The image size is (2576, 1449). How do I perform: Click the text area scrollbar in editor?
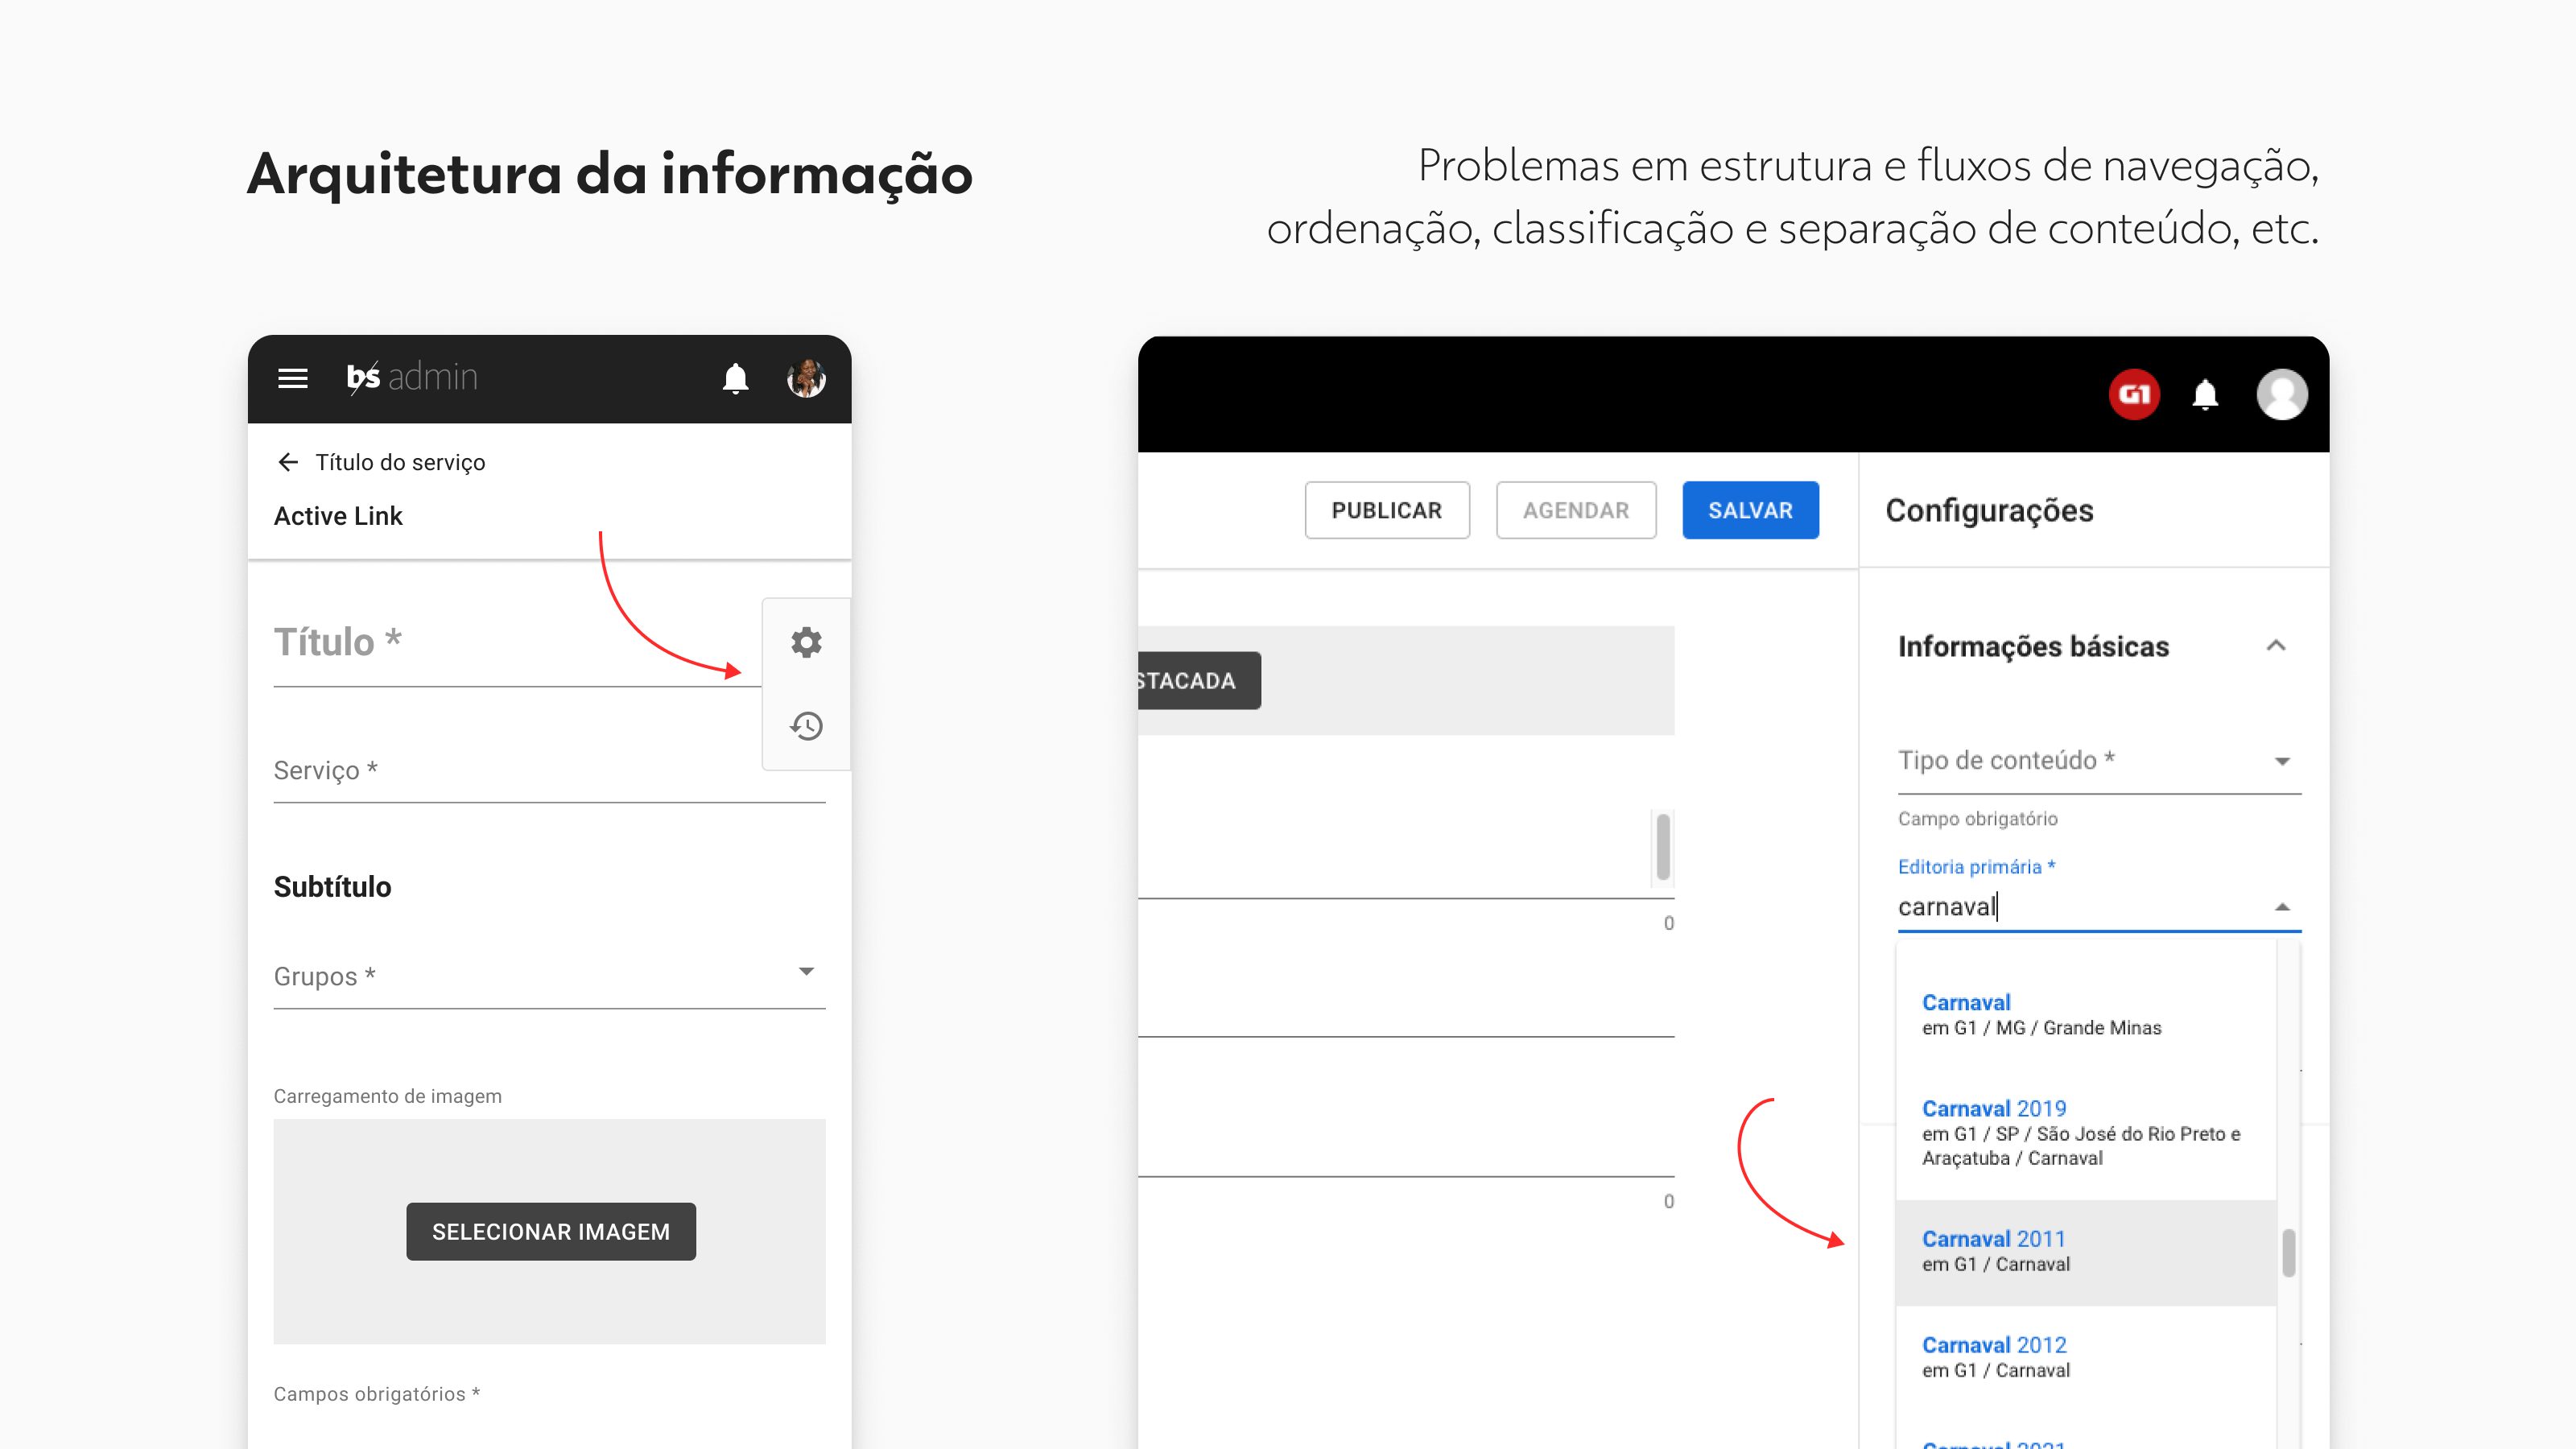1662,847
